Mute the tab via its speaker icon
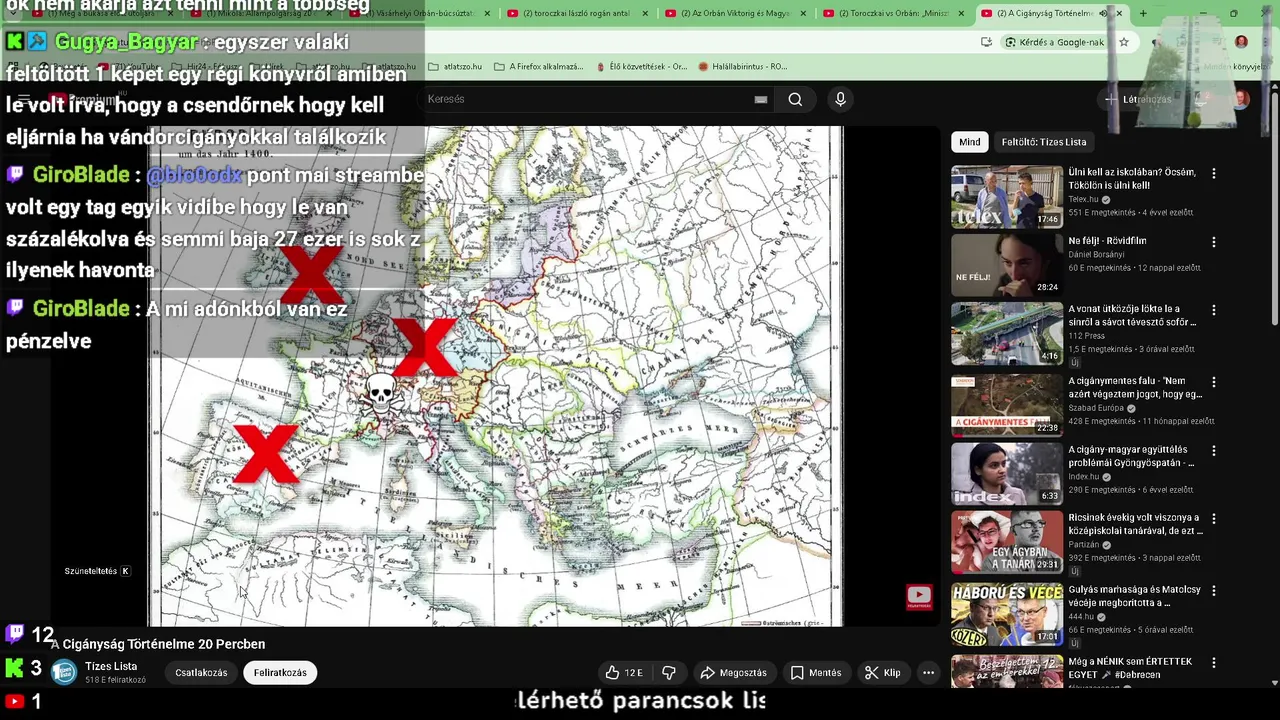 tap(1103, 13)
